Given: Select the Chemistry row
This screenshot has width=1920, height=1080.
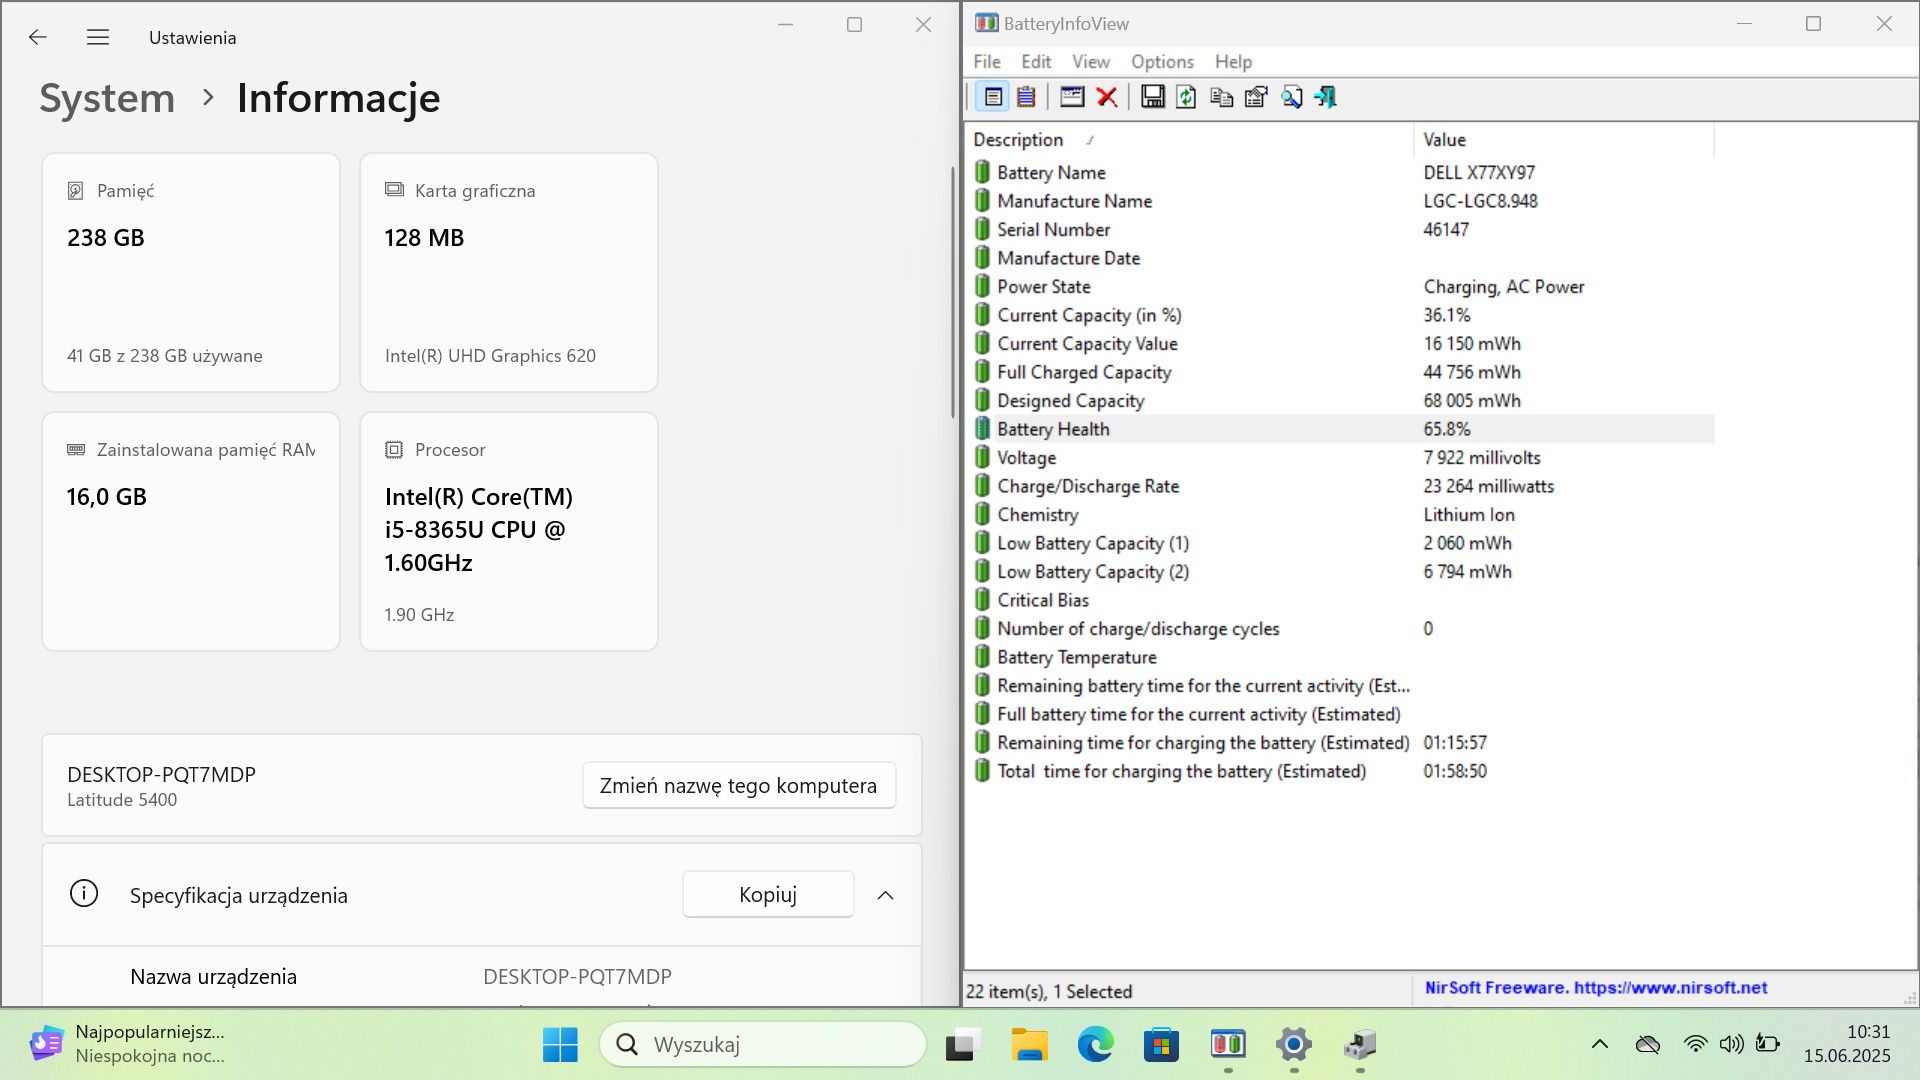Looking at the screenshot, I should [1340, 515].
